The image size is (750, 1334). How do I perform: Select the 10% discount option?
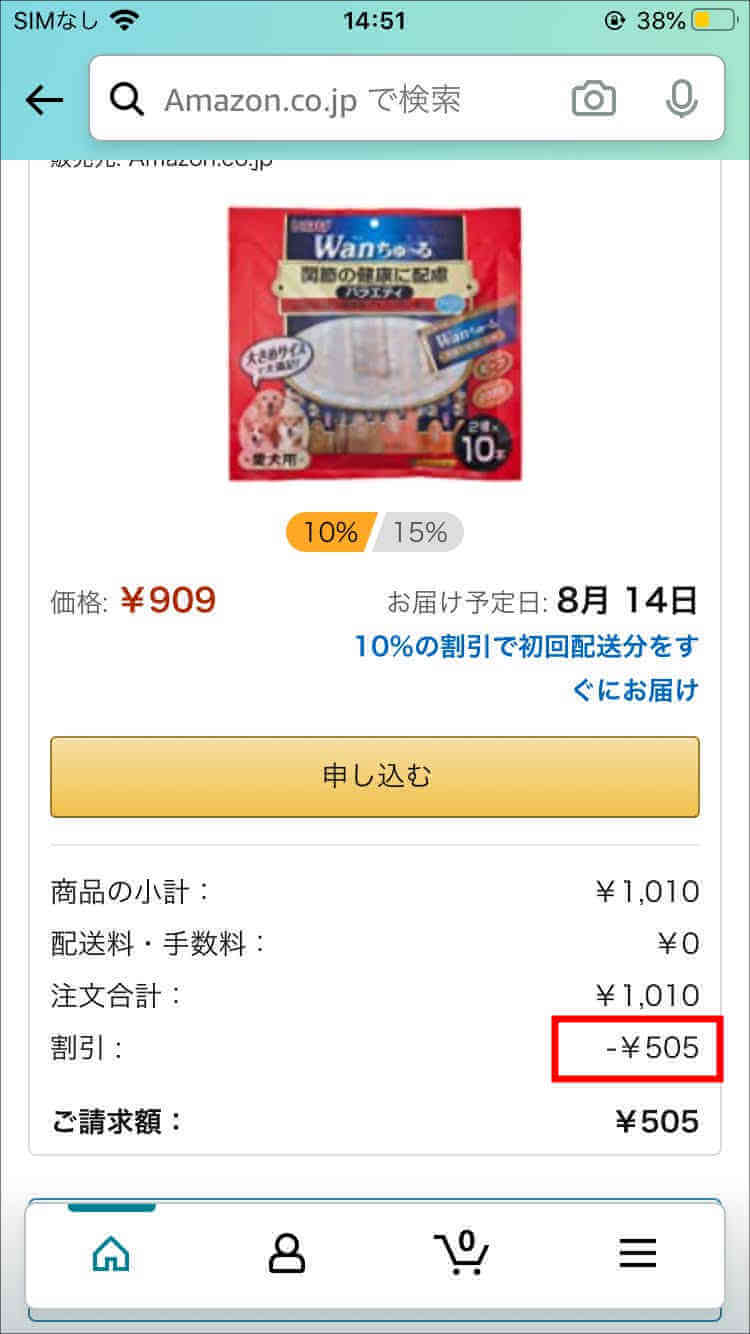coord(331,532)
